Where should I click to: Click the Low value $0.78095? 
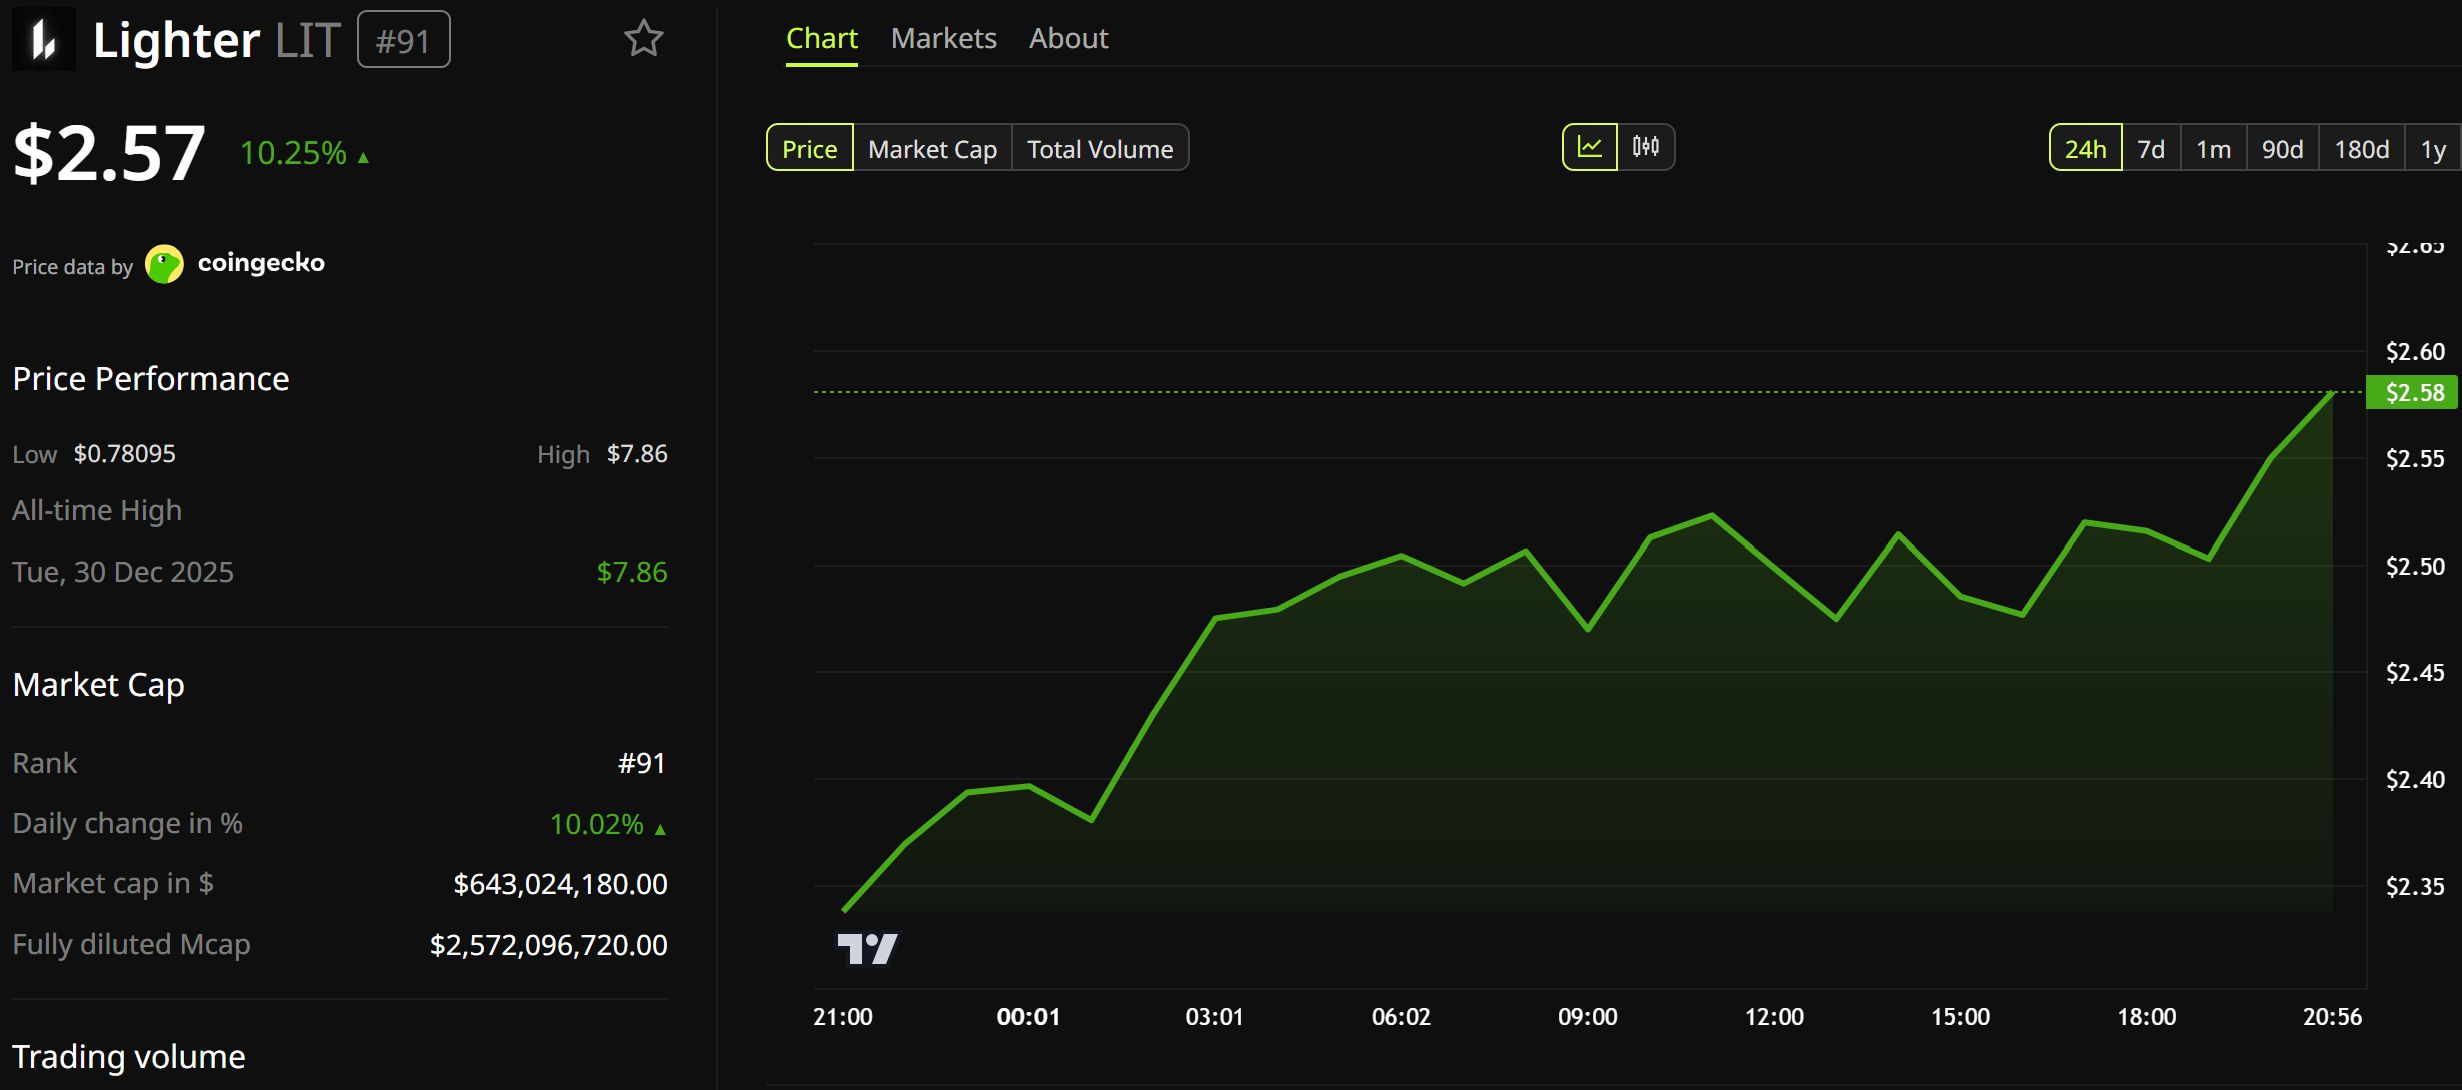pos(125,454)
